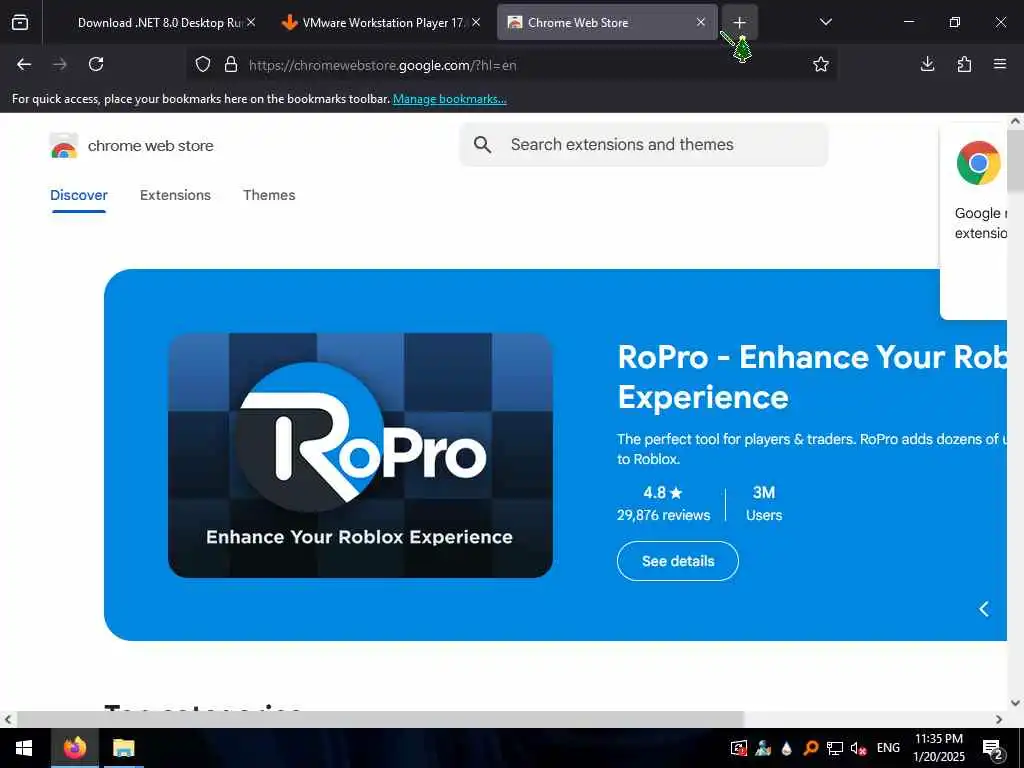Click the water-drop tray icon
1024x768 pixels.
point(787,748)
